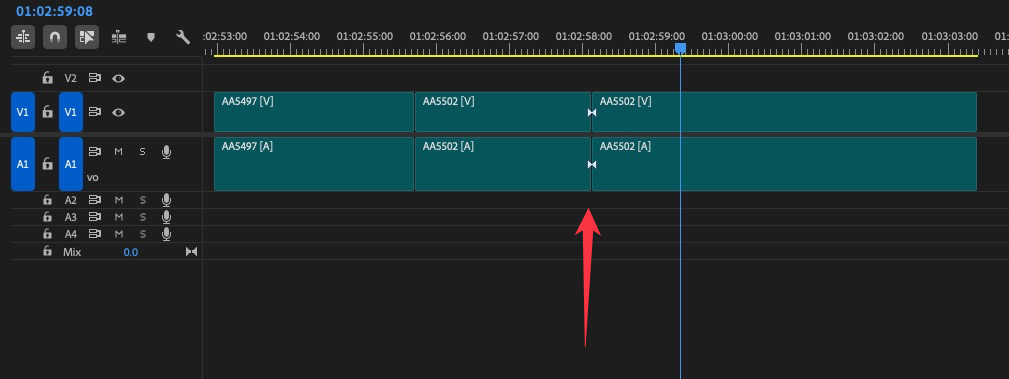Click Mix track volume value 0.0

tap(131, 252)
